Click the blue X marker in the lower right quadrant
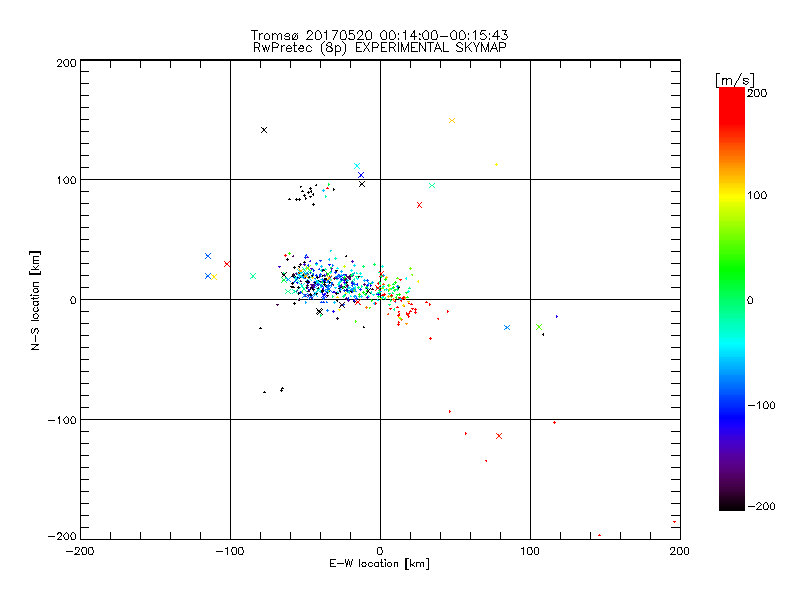The image size is (800, 600). [x=507, y=328]
